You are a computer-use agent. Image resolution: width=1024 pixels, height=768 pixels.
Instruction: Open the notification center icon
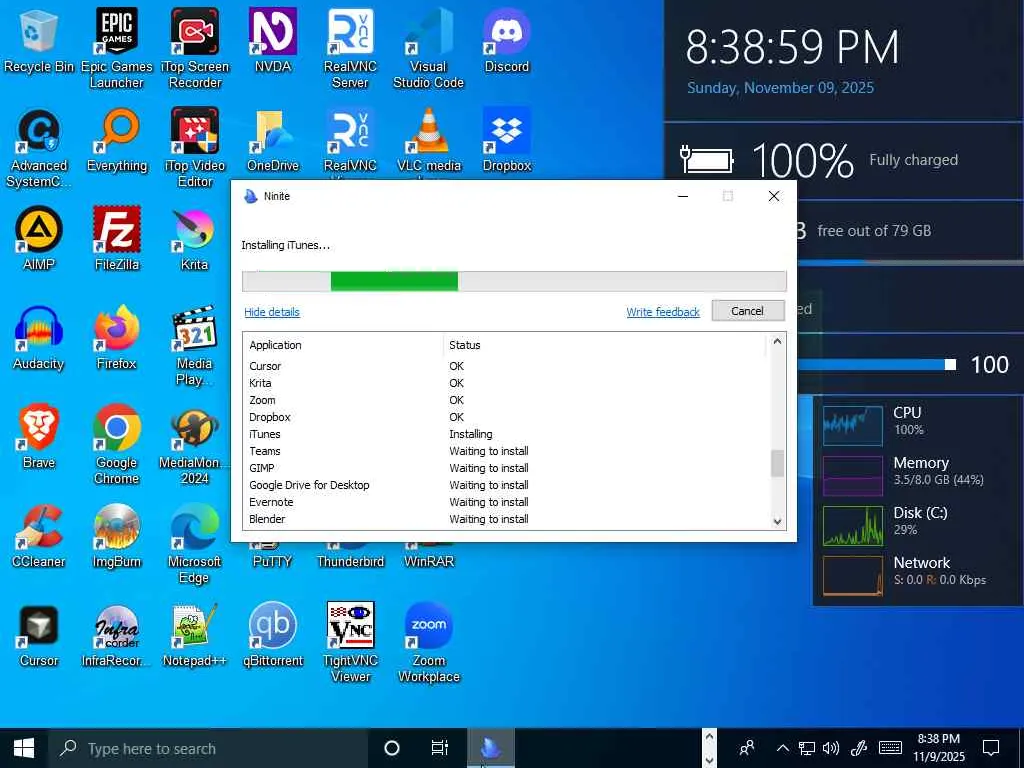point(991,748)
